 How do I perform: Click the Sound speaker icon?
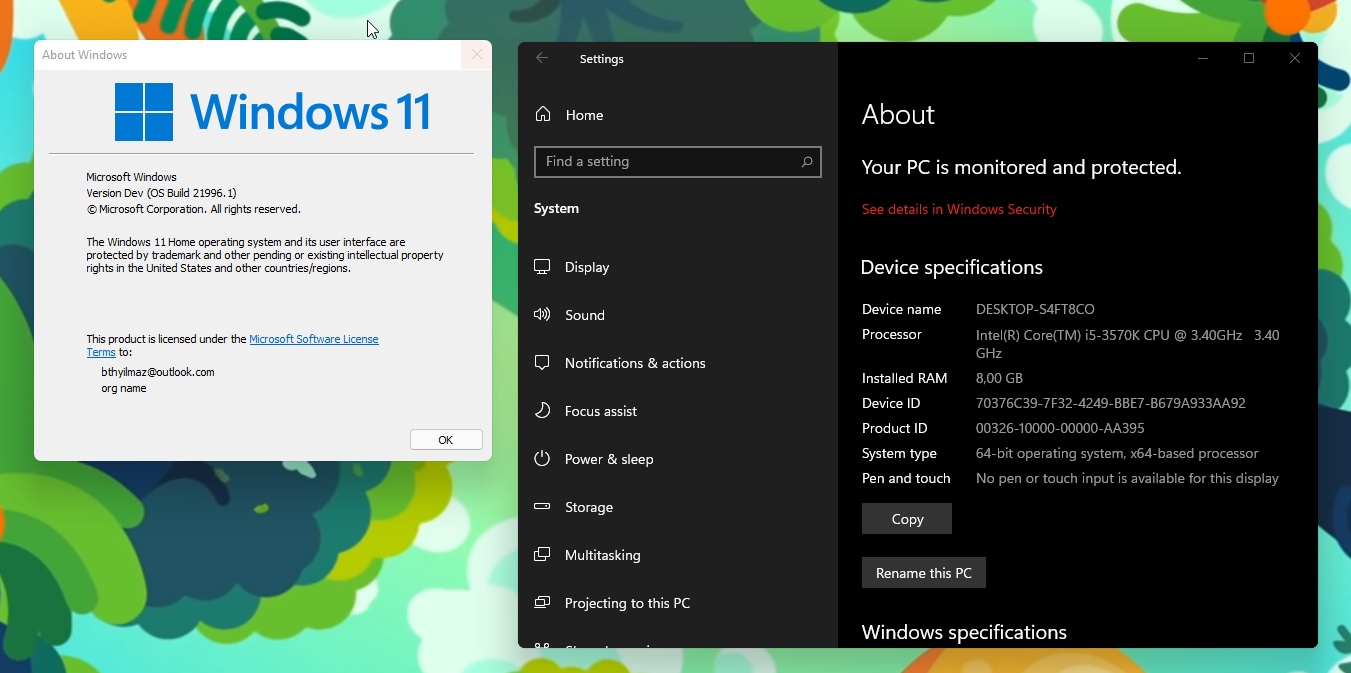[x=542, y=315]
